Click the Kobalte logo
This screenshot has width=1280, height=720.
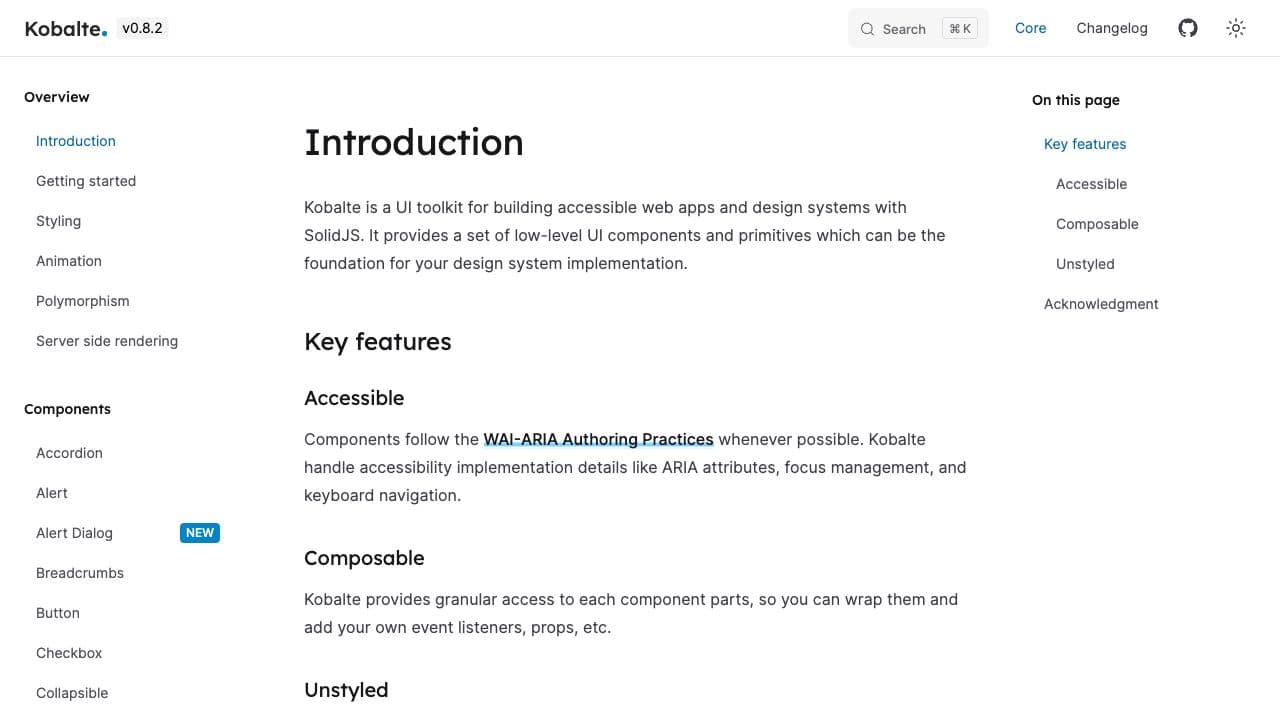(65, 29)
